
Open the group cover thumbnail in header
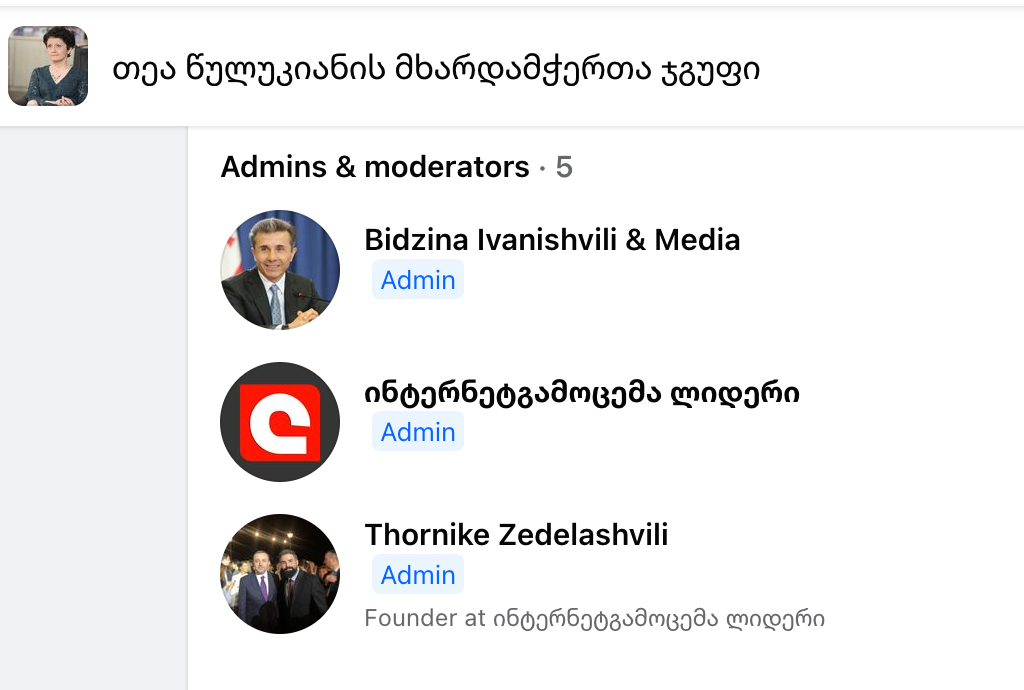(x=48, y=66)
